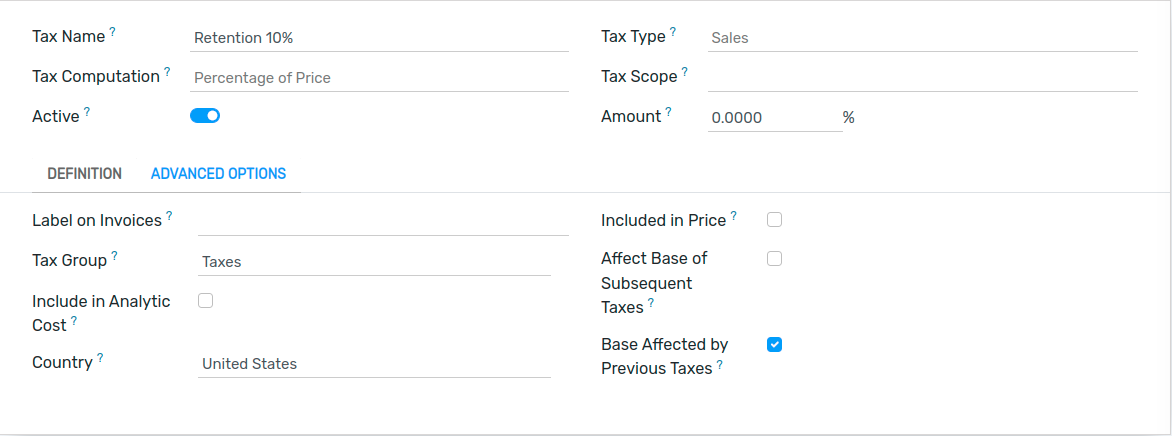This screenshot has height=436, width=1172.
Task: Click help icon next to Tax Scope
Action: point(685,72)
